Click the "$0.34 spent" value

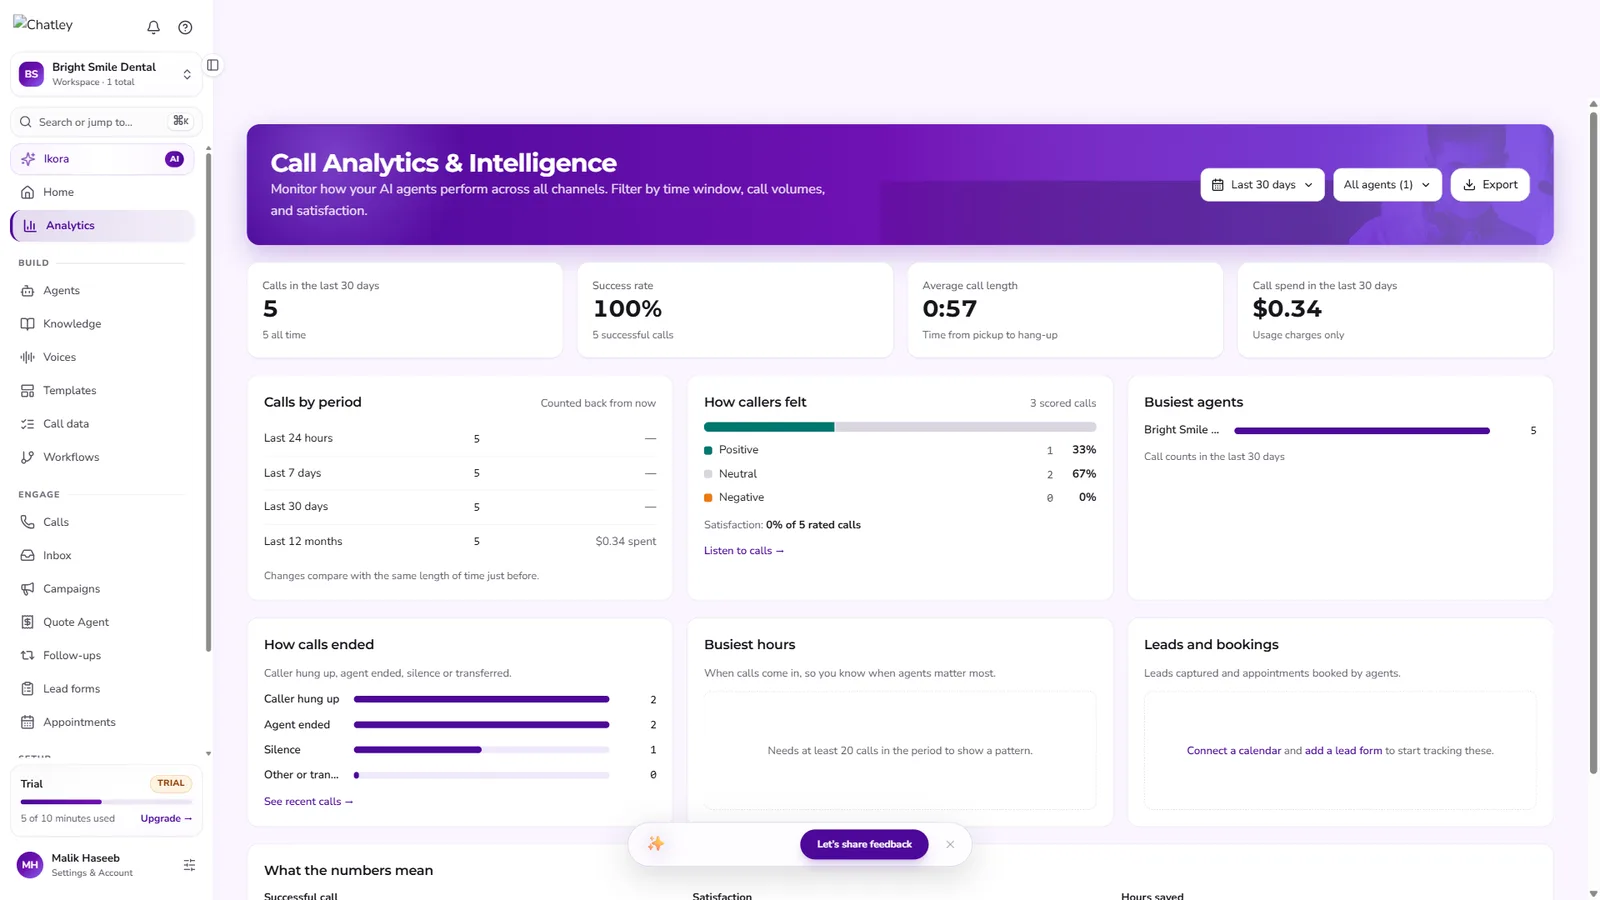tap(626, 542)
